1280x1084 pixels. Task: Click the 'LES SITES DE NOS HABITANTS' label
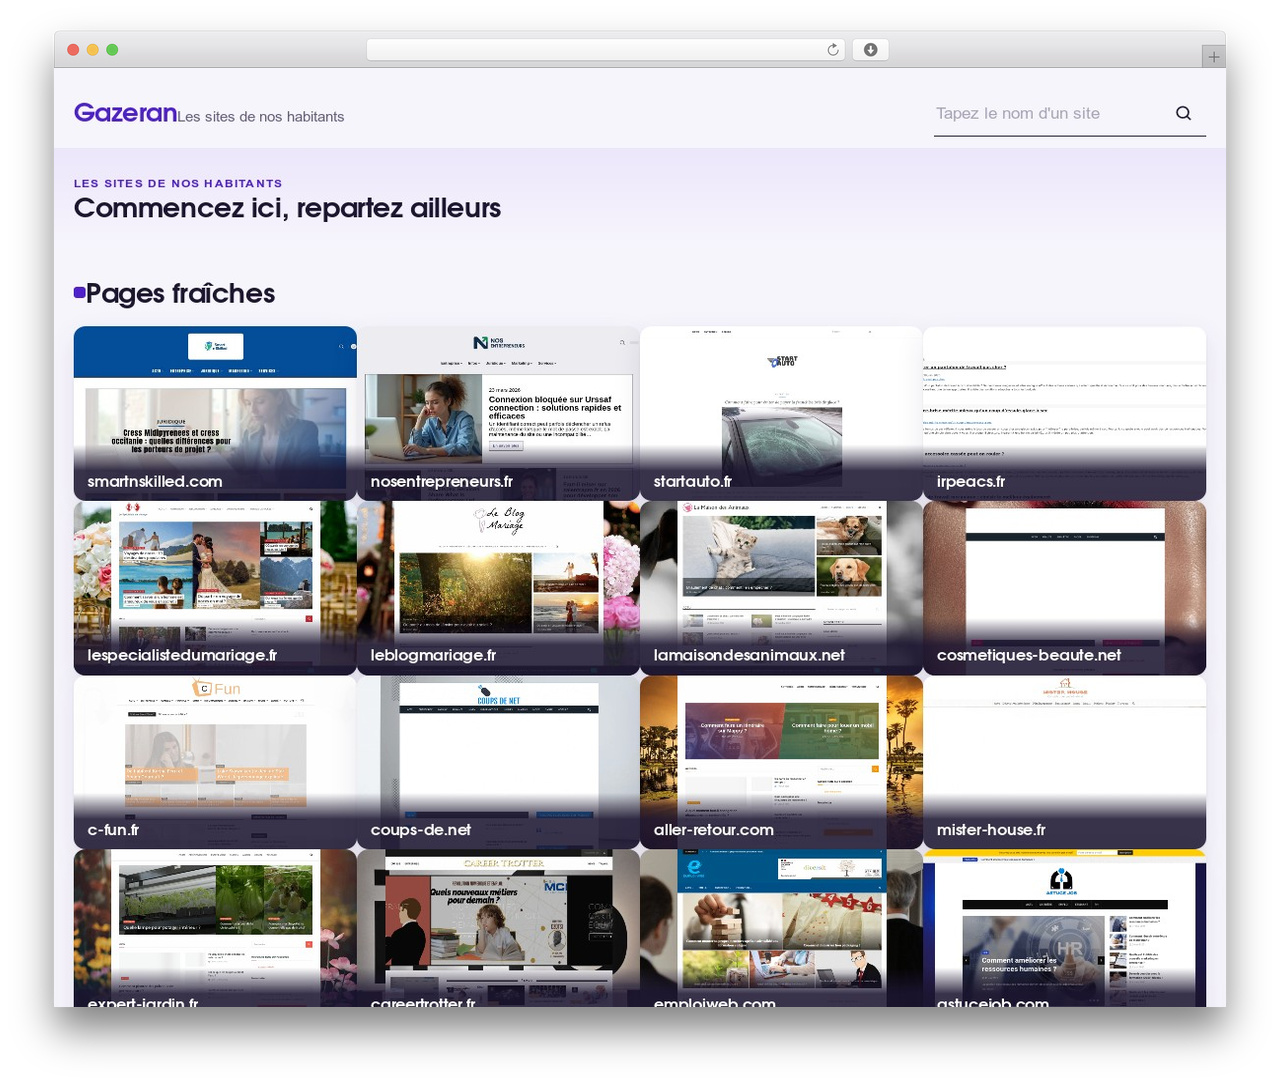pyautogui.click(x=178, y=183)
